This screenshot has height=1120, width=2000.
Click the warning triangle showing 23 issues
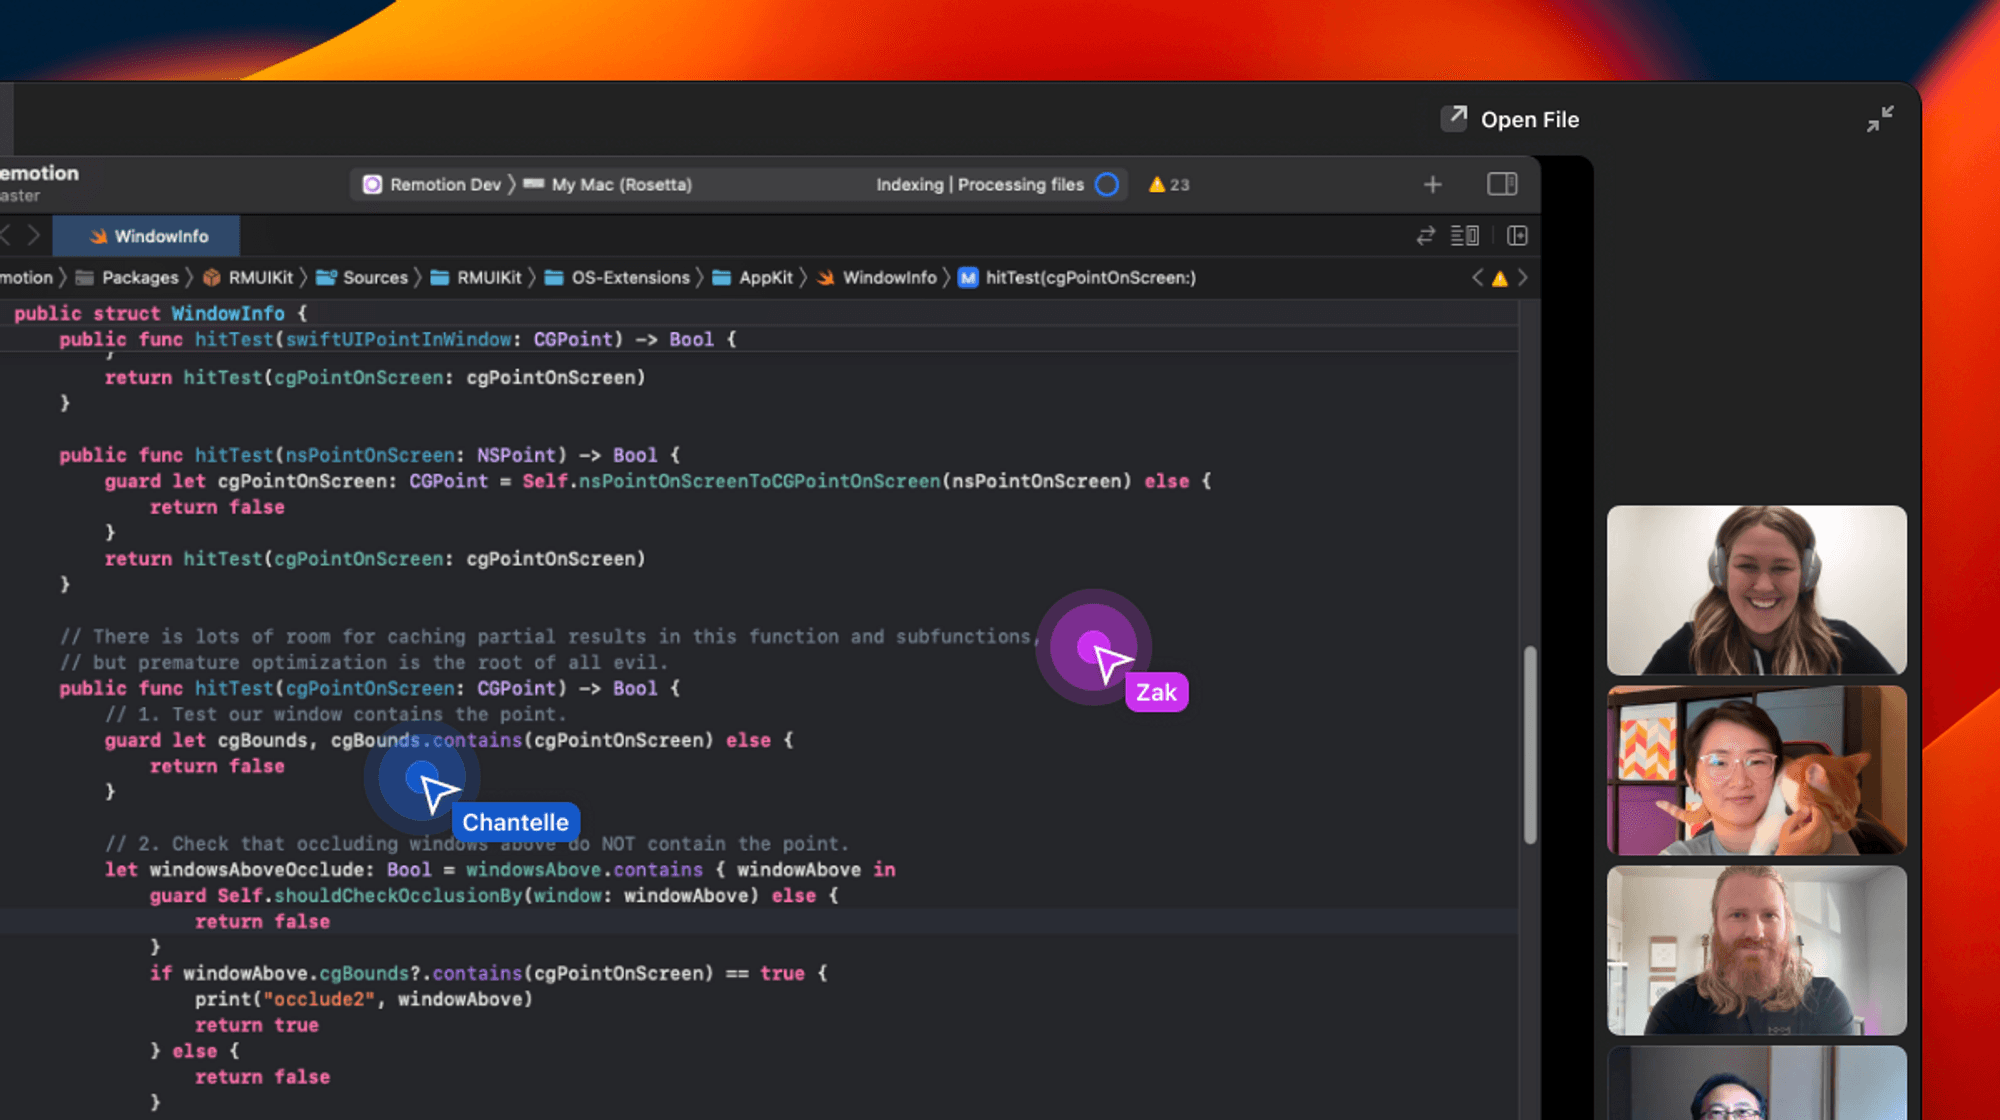[x=1168, y=184]
